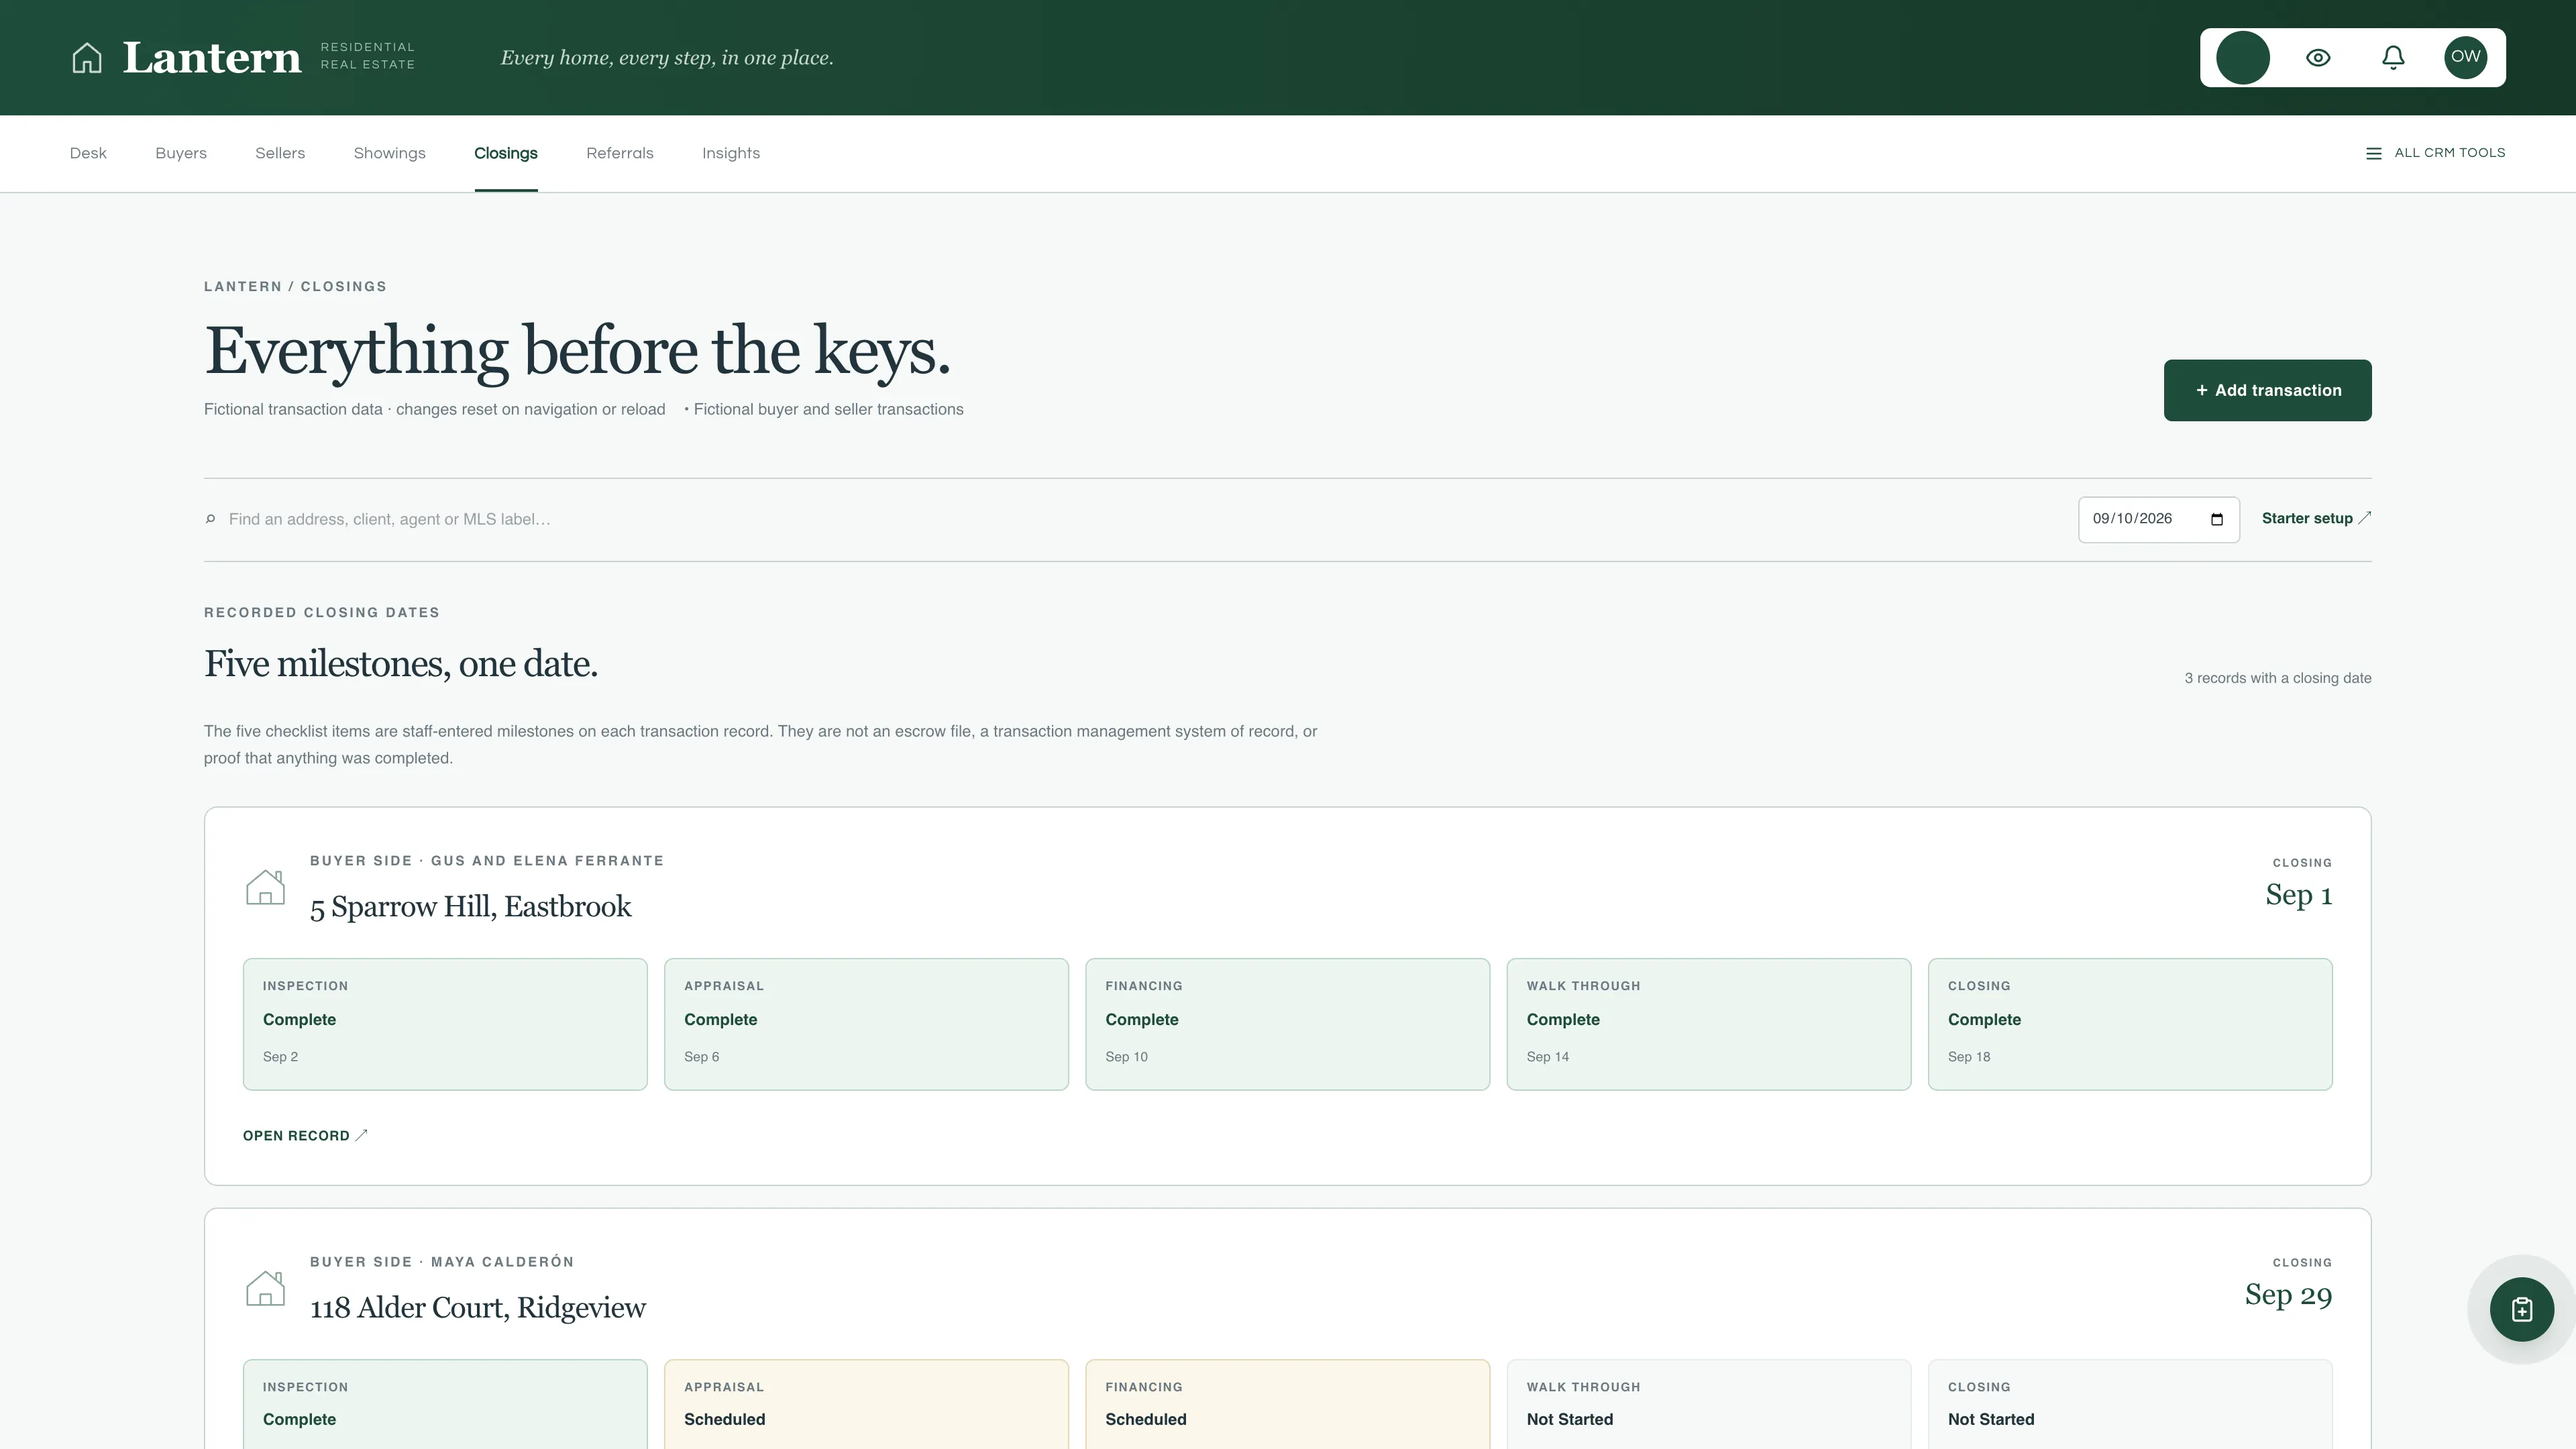The image size is (2576, 1449).
Task: Click the Add transaction button
Action: [x=2267, y=390]
